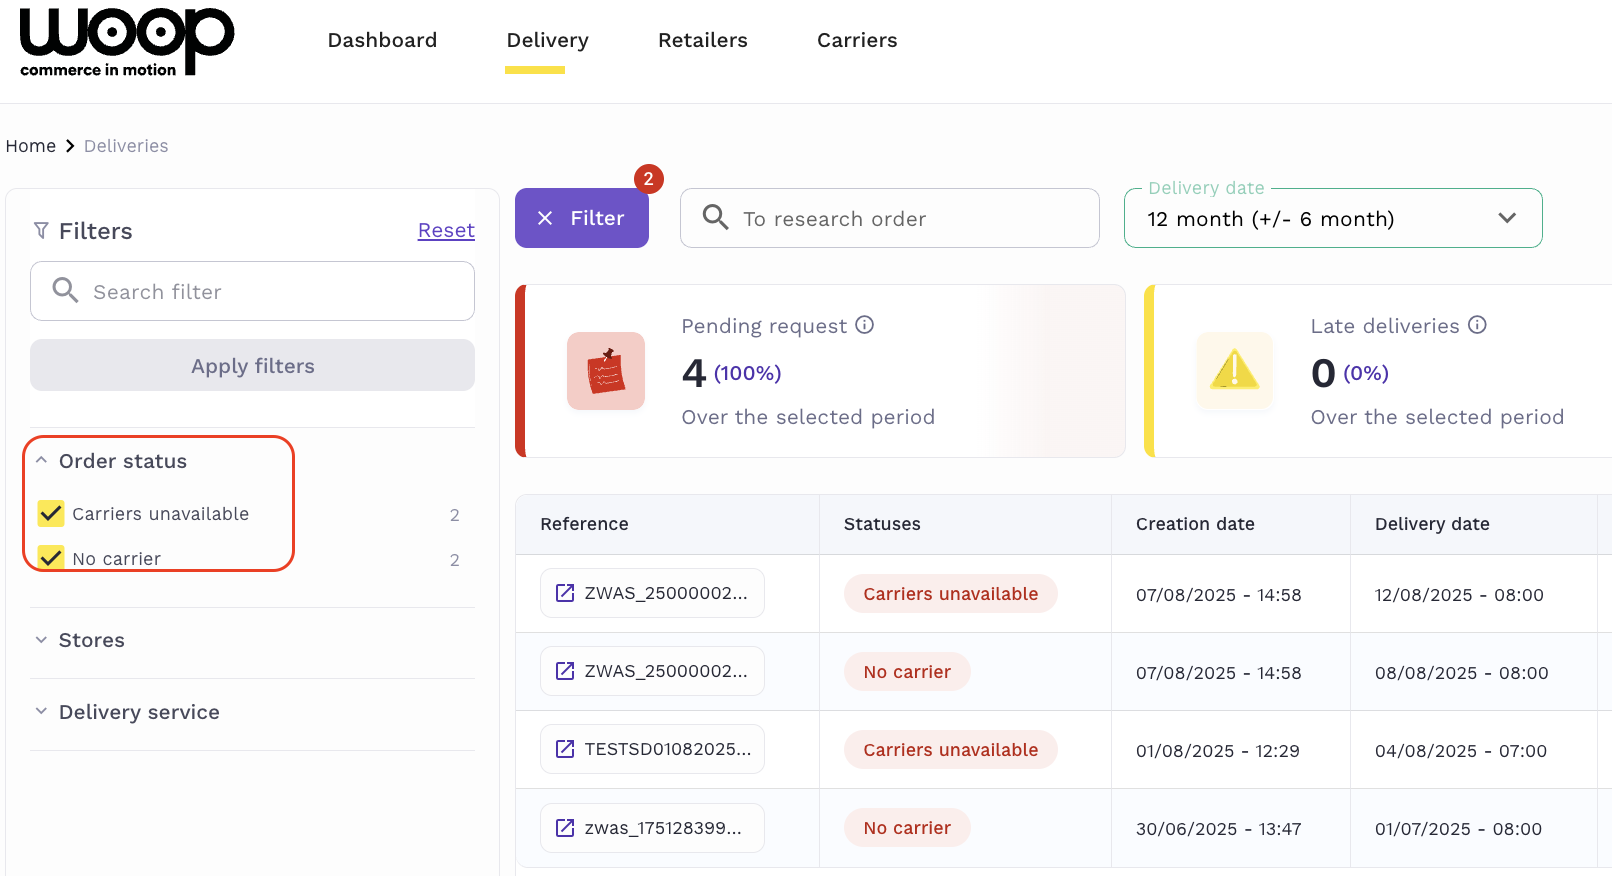1612x876 pixels.
Task: Click the red pinned note Pending icon
Action: tap(606, 371)
